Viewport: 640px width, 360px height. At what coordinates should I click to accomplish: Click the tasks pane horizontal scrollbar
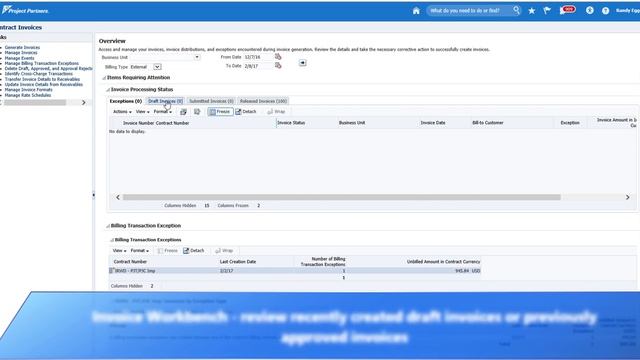pyautogui.click(x=35, y=102)
